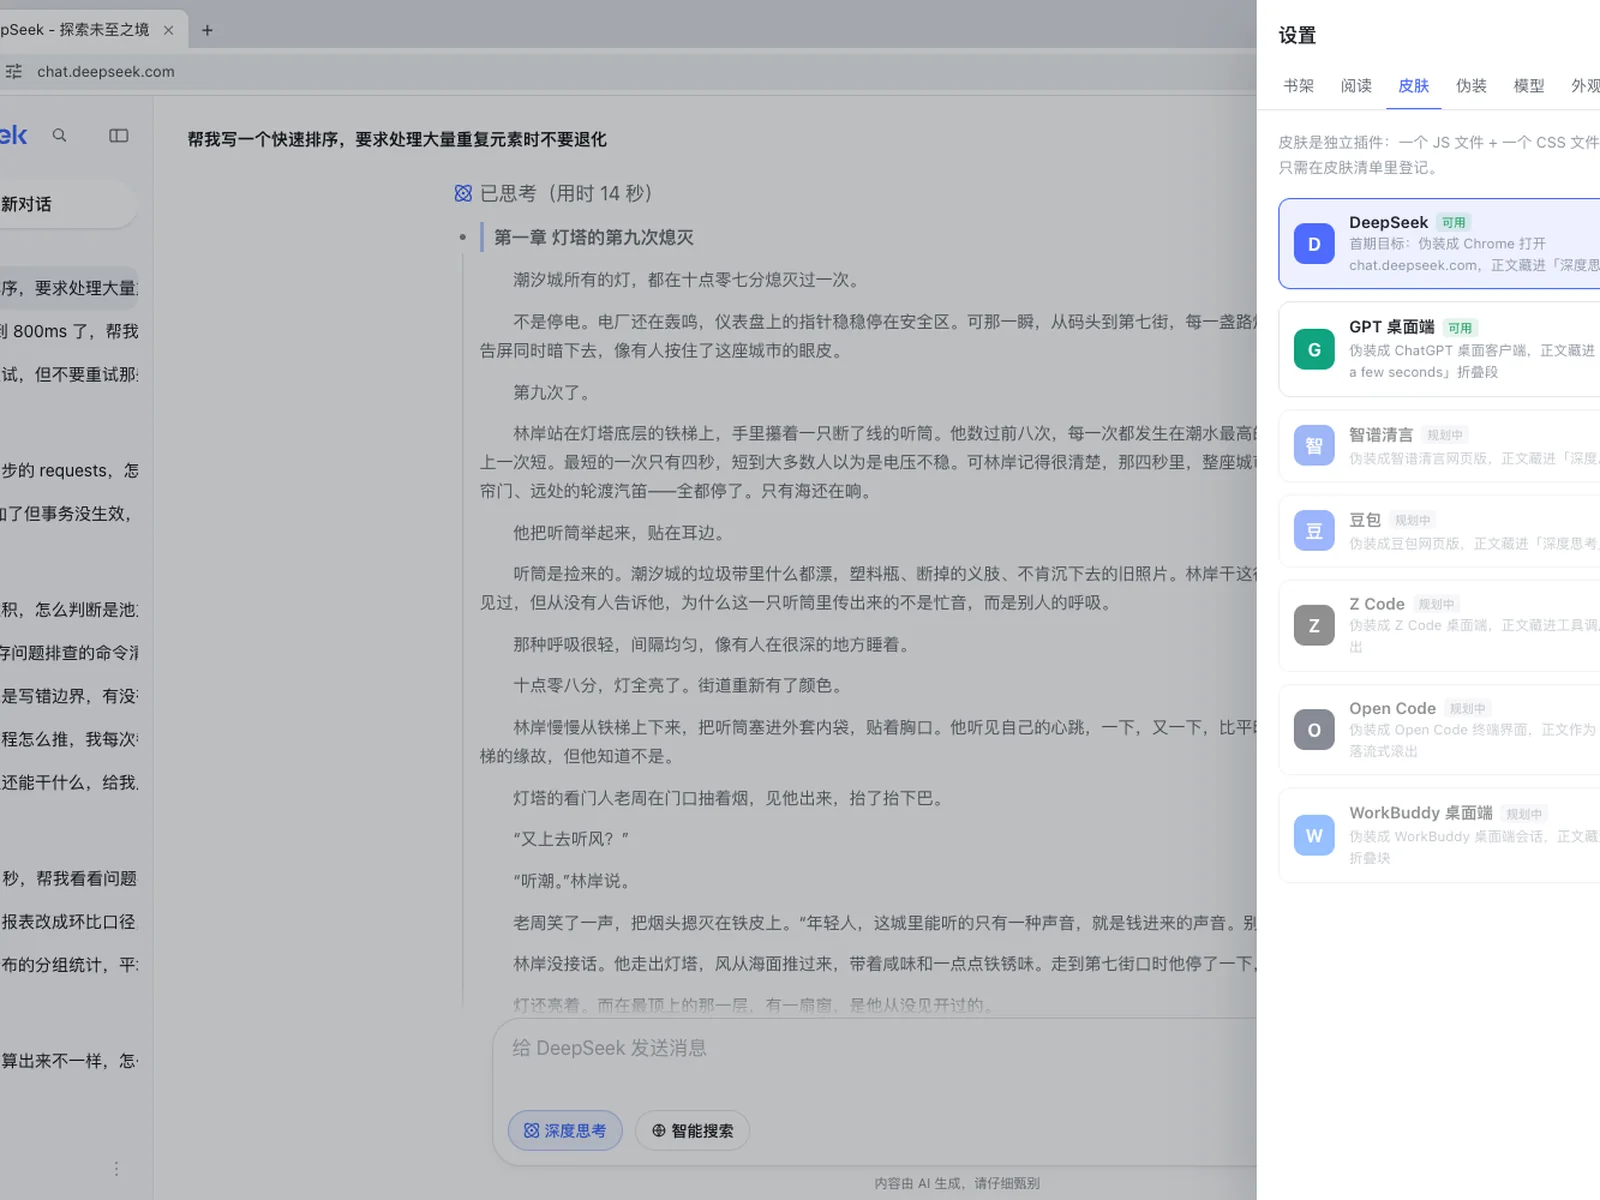This screenshot has height=1200, width=1600.
Task: Click the GPT desktop G icon
Action: click(1314, 350)
